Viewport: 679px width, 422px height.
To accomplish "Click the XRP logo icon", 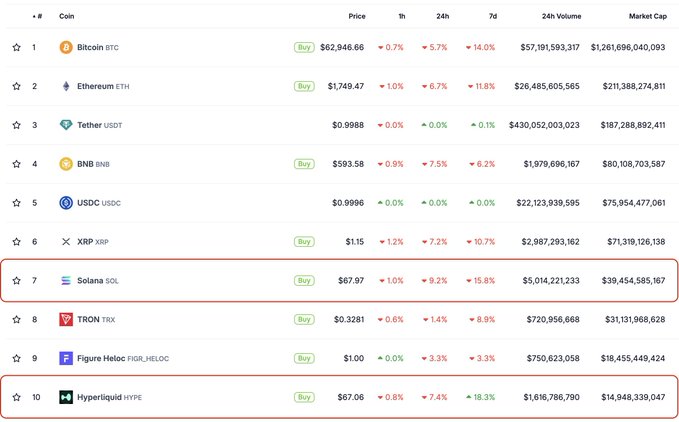I will pyautogui.click(x=66, y=242).
